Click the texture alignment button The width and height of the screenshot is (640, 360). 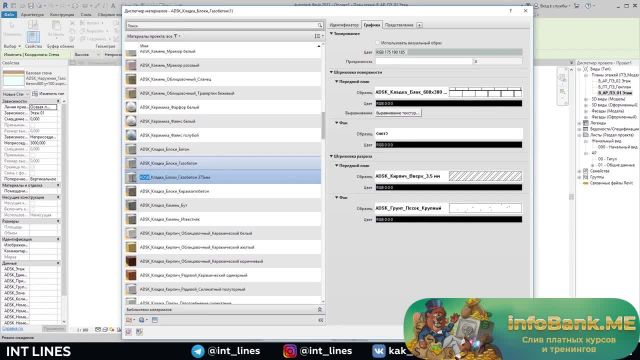coord(398,113)
